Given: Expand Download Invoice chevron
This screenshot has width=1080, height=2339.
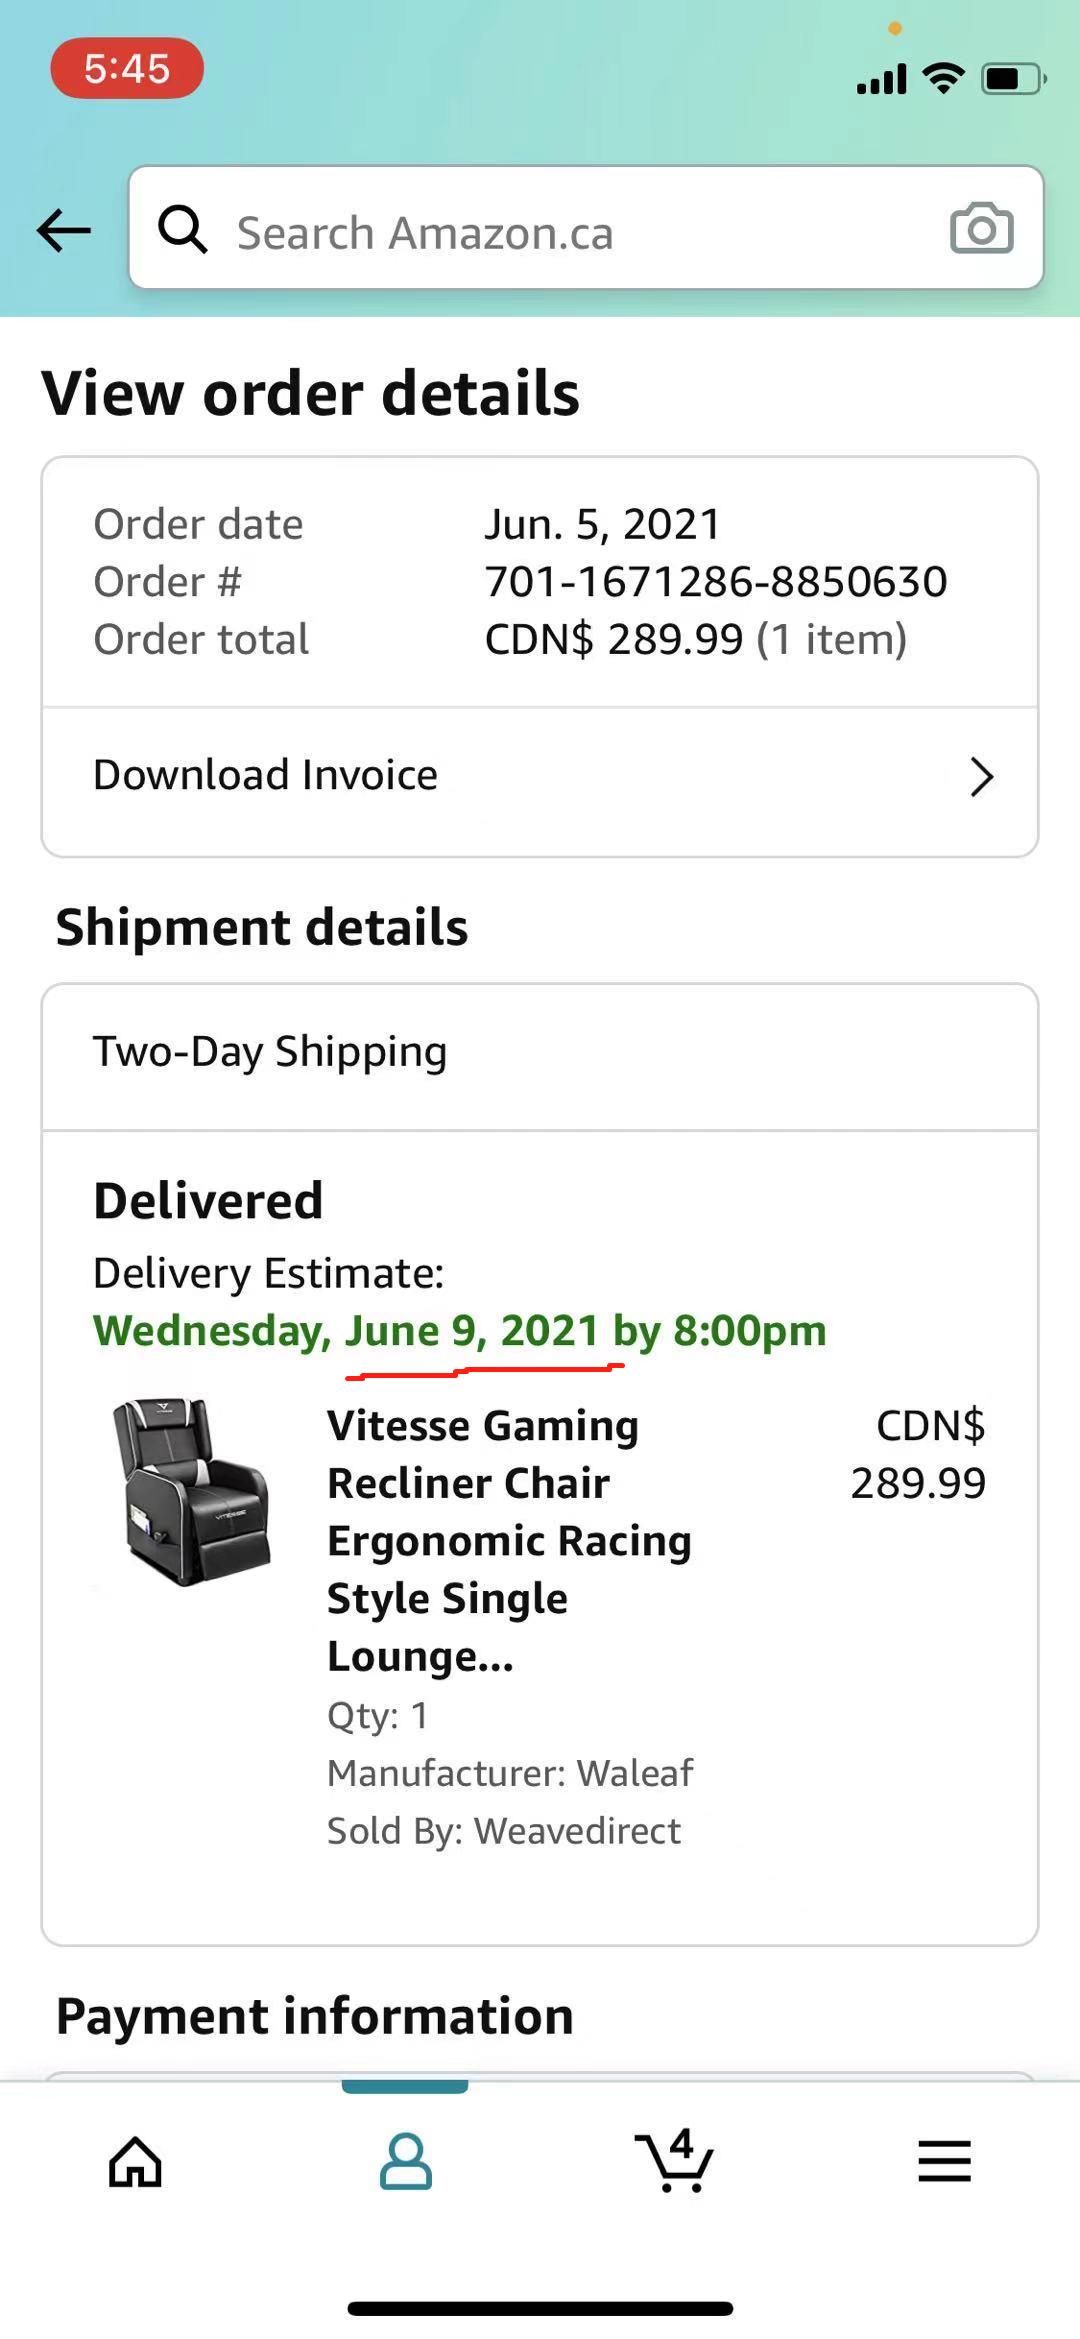Looking at the screenshot, I should 981,777.
